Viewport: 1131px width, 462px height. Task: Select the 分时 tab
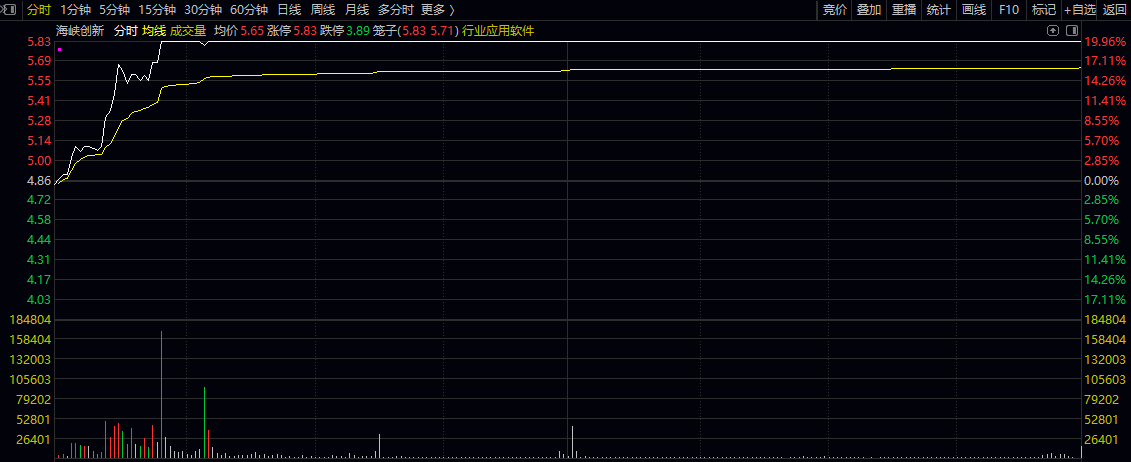click(39, 9)
